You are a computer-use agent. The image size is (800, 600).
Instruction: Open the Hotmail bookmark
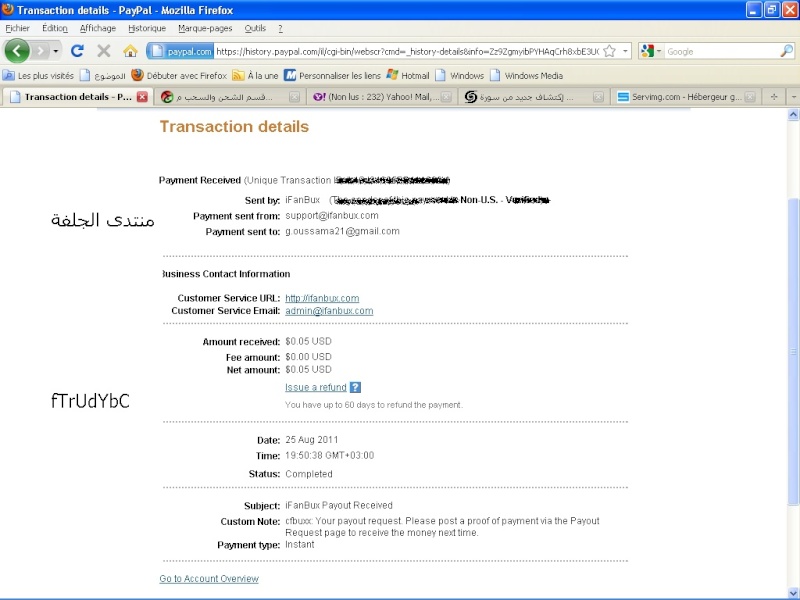[408, 76]
